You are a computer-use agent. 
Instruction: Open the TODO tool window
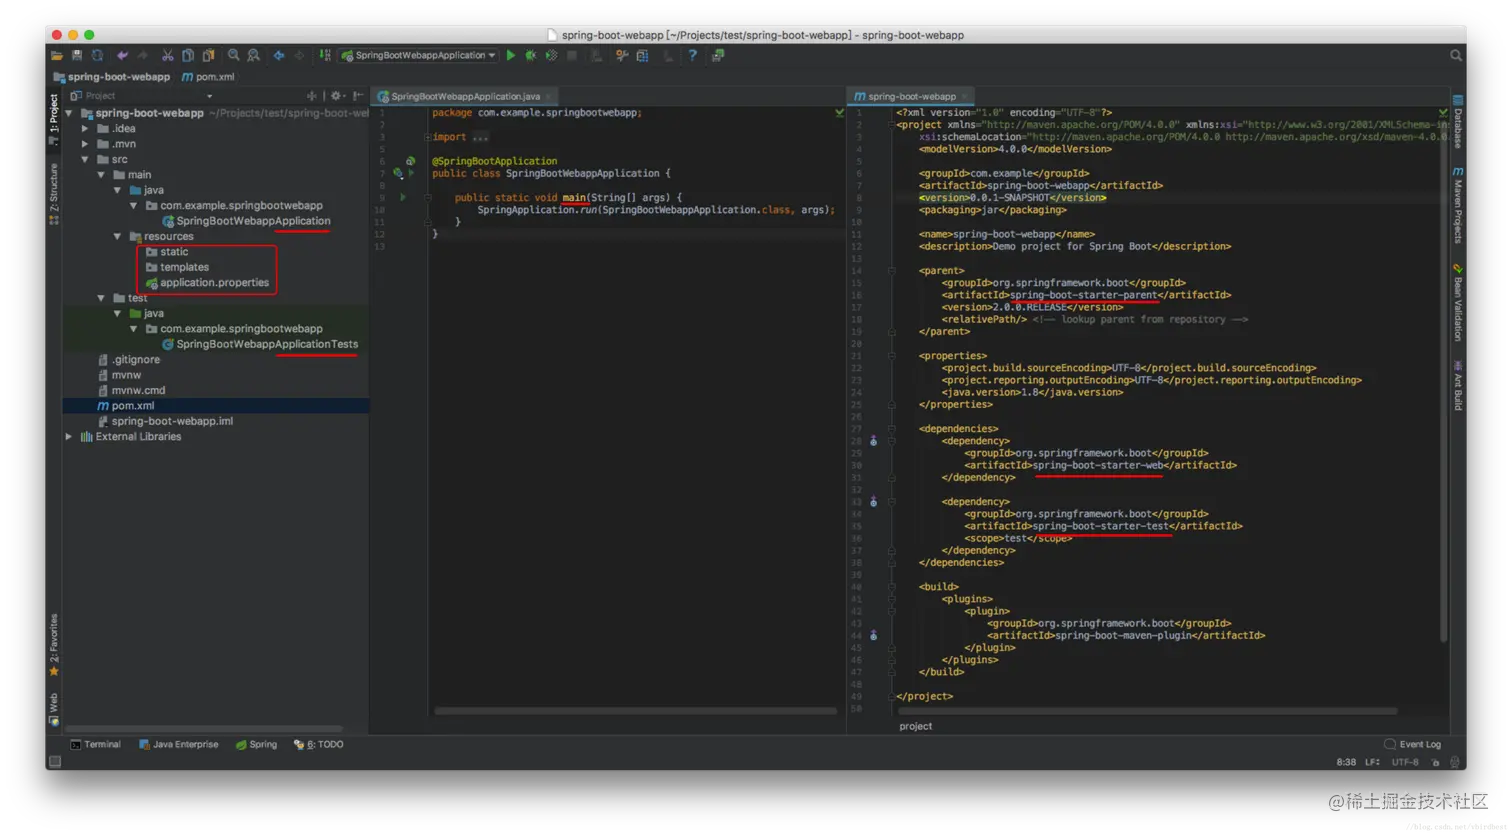(319, 745)
